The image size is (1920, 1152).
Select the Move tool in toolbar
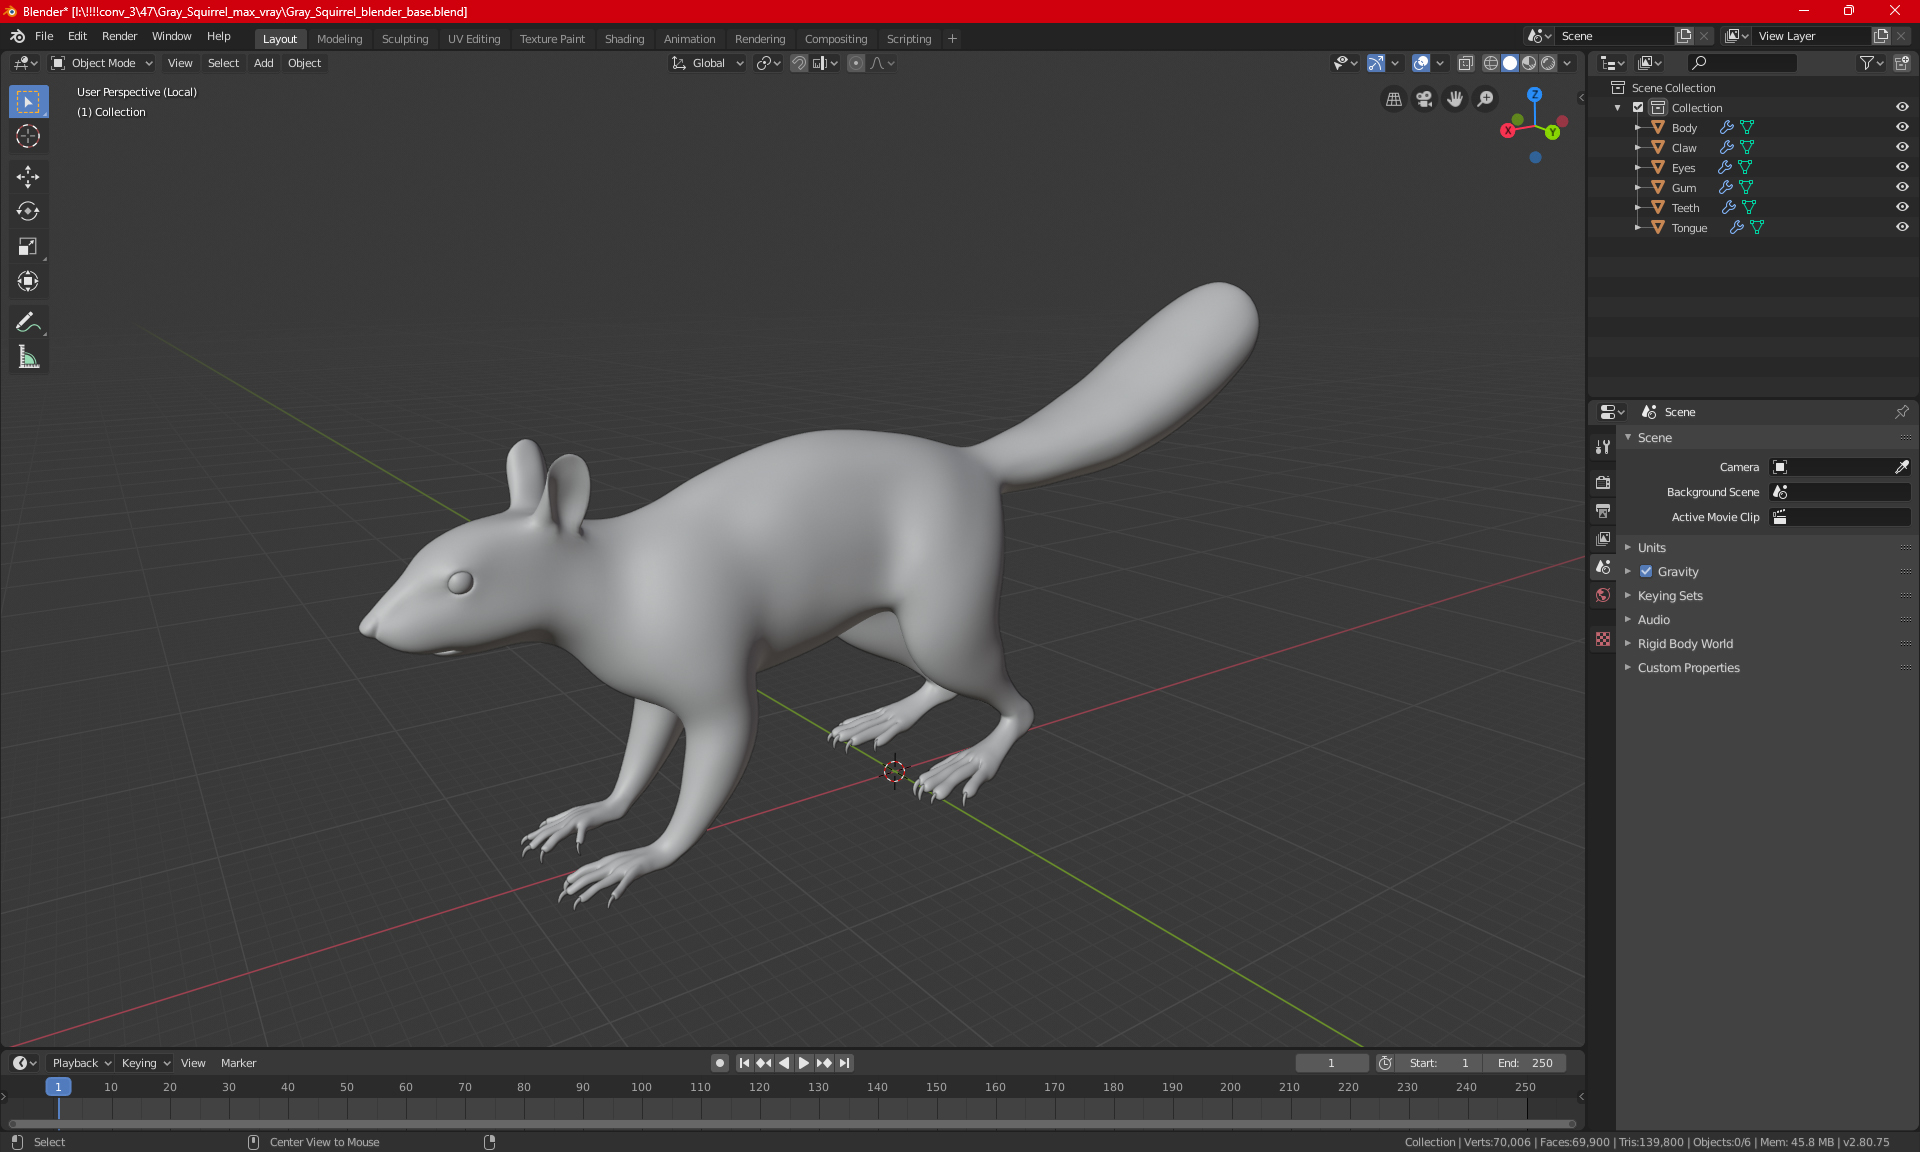point(28,177)
